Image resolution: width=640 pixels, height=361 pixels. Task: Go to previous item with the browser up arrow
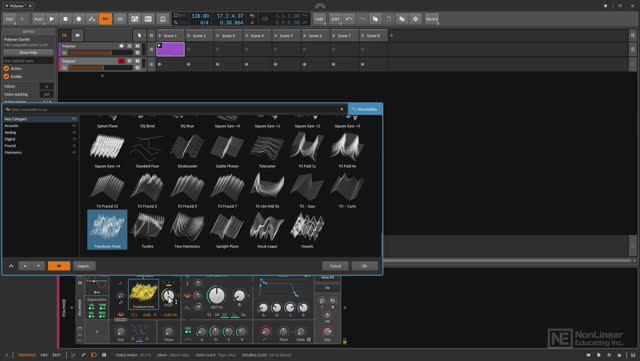[x=25, y=266]
